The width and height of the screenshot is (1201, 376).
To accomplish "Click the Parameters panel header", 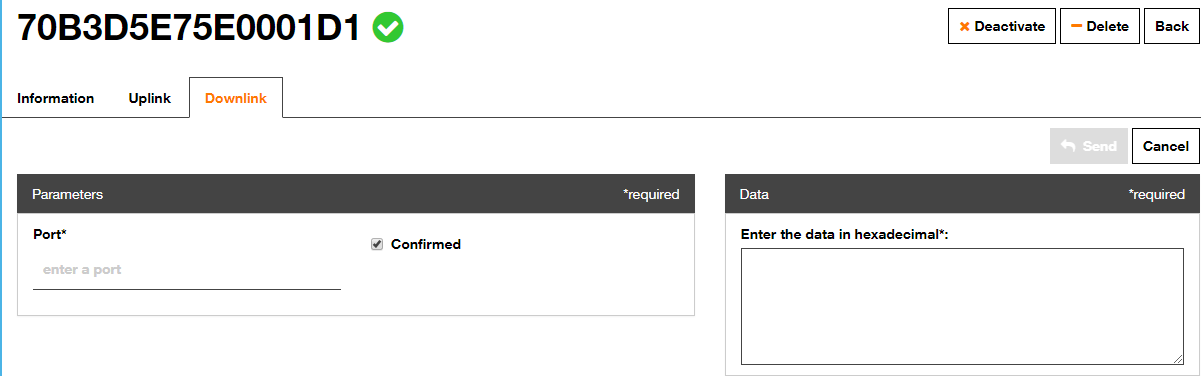I will coord(356,194).
